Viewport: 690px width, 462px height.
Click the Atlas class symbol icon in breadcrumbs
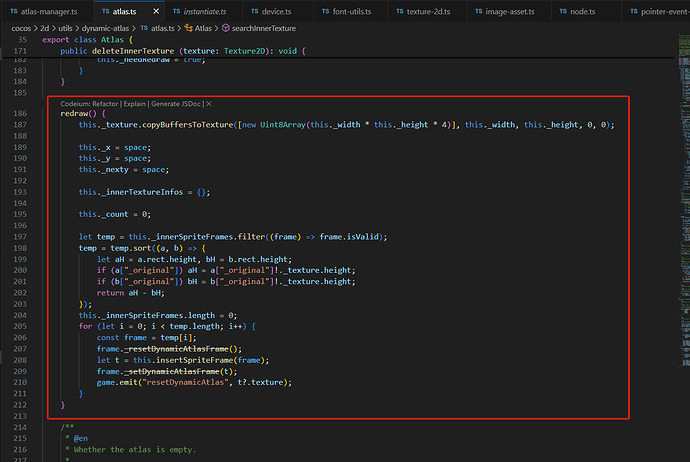click(188, 28)
